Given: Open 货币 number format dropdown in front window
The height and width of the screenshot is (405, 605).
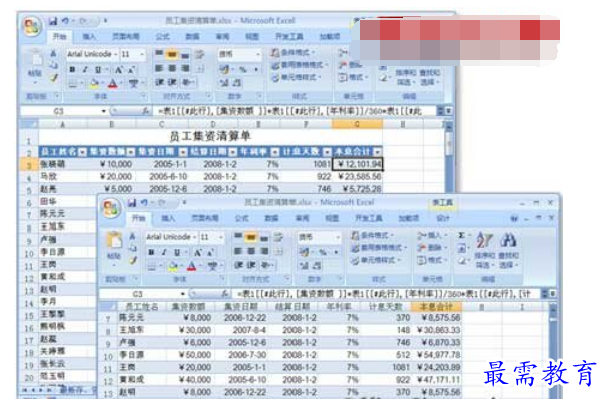Looking at the screenshot, I should 337,237.
